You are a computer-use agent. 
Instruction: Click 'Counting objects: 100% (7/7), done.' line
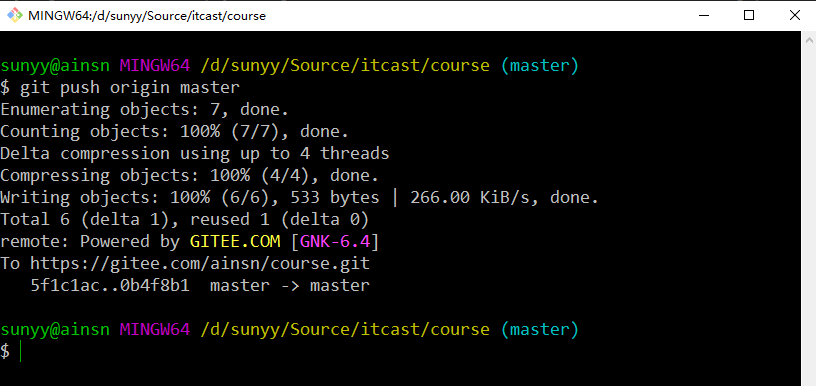(x=174, y=132)
